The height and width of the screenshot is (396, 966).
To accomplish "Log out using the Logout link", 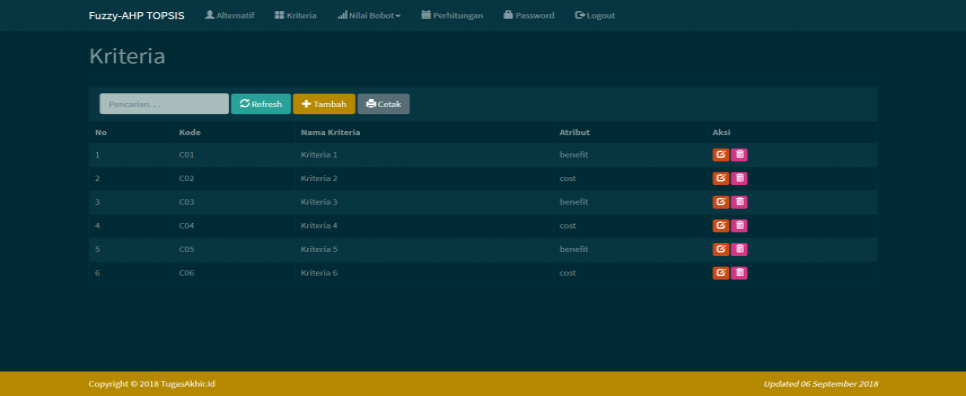I will coord(595,15).
